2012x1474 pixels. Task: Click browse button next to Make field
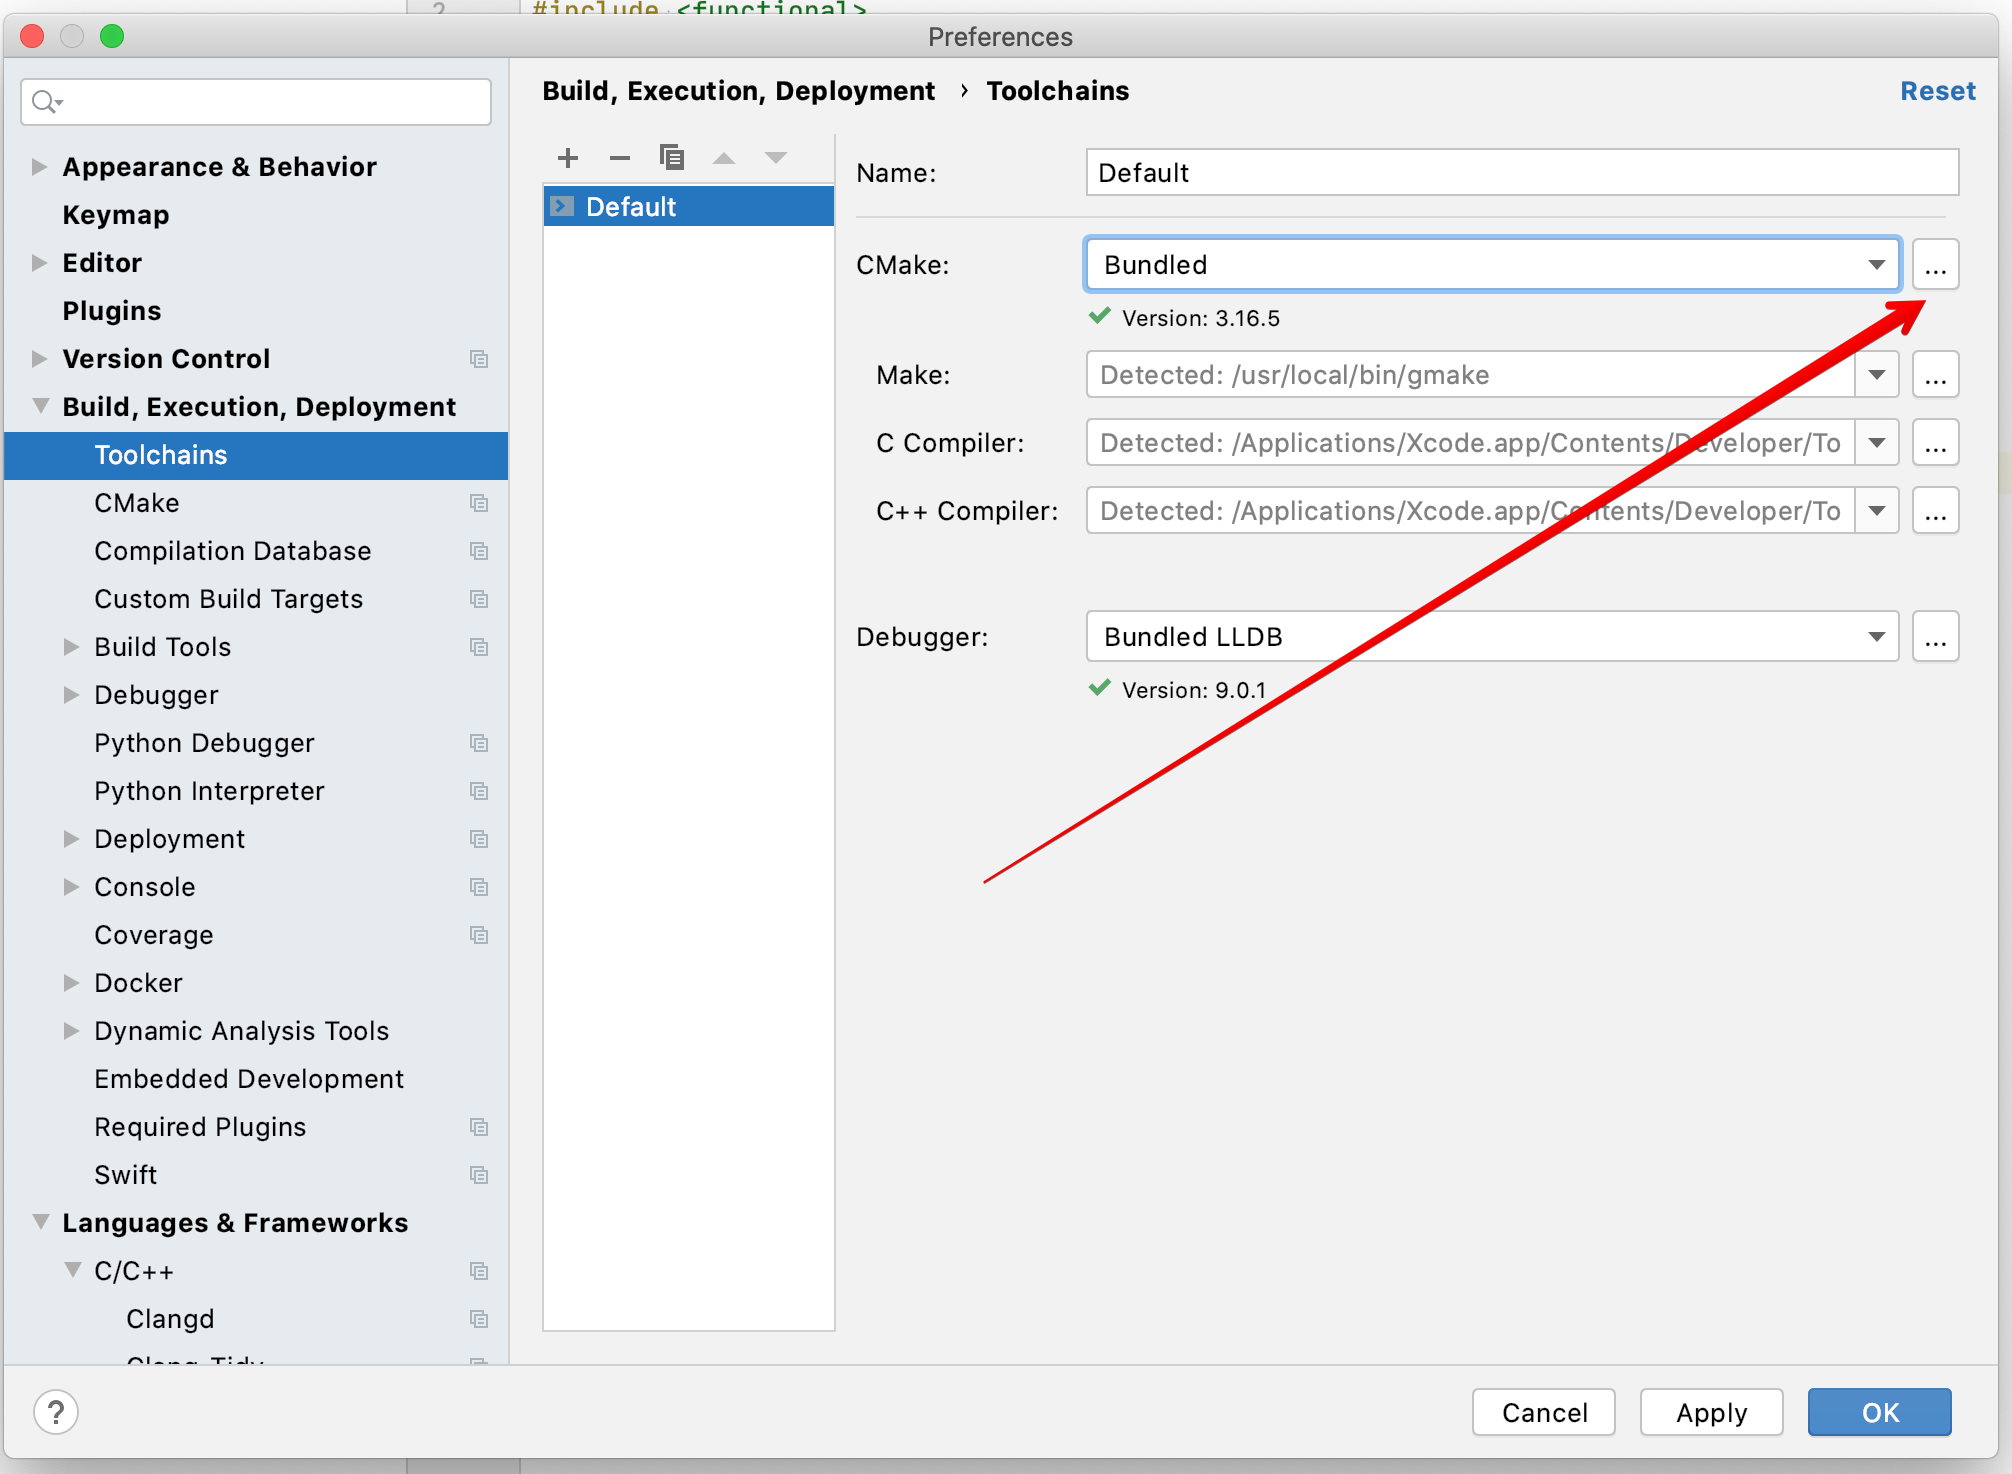click(x=1935, y=375)
